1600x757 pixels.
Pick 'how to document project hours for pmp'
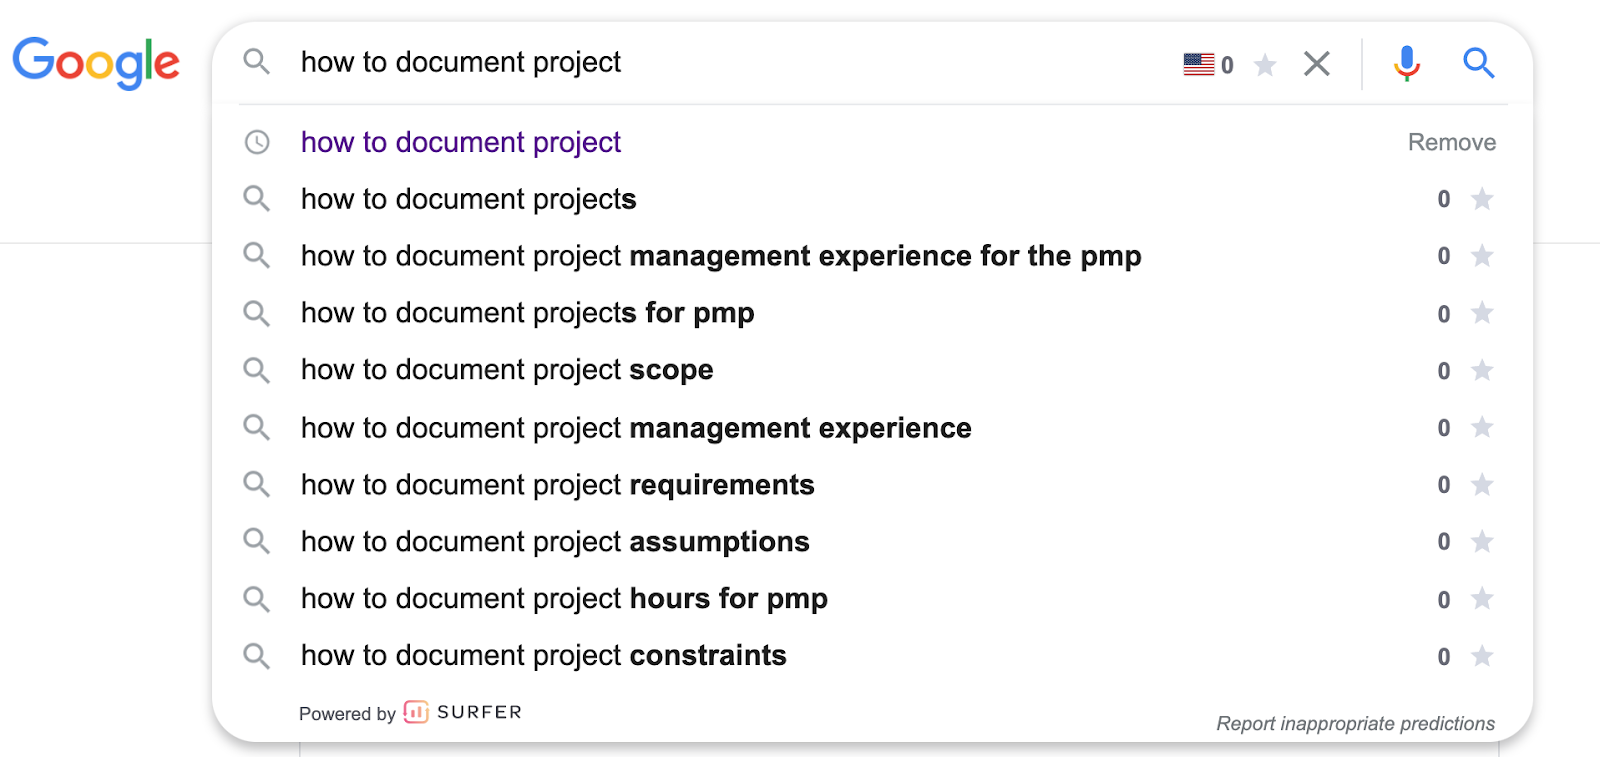[x=564, y=599]
